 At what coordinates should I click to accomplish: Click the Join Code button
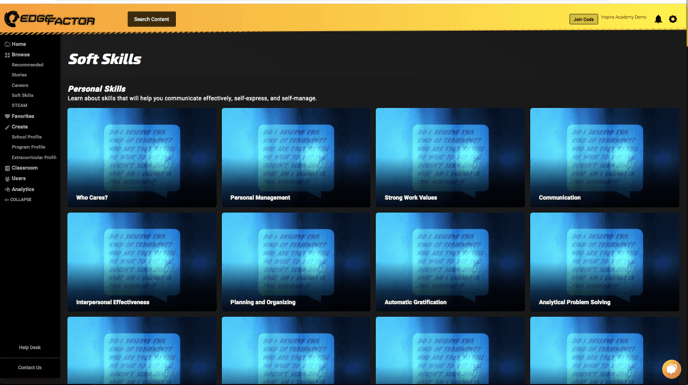[583, 19]
